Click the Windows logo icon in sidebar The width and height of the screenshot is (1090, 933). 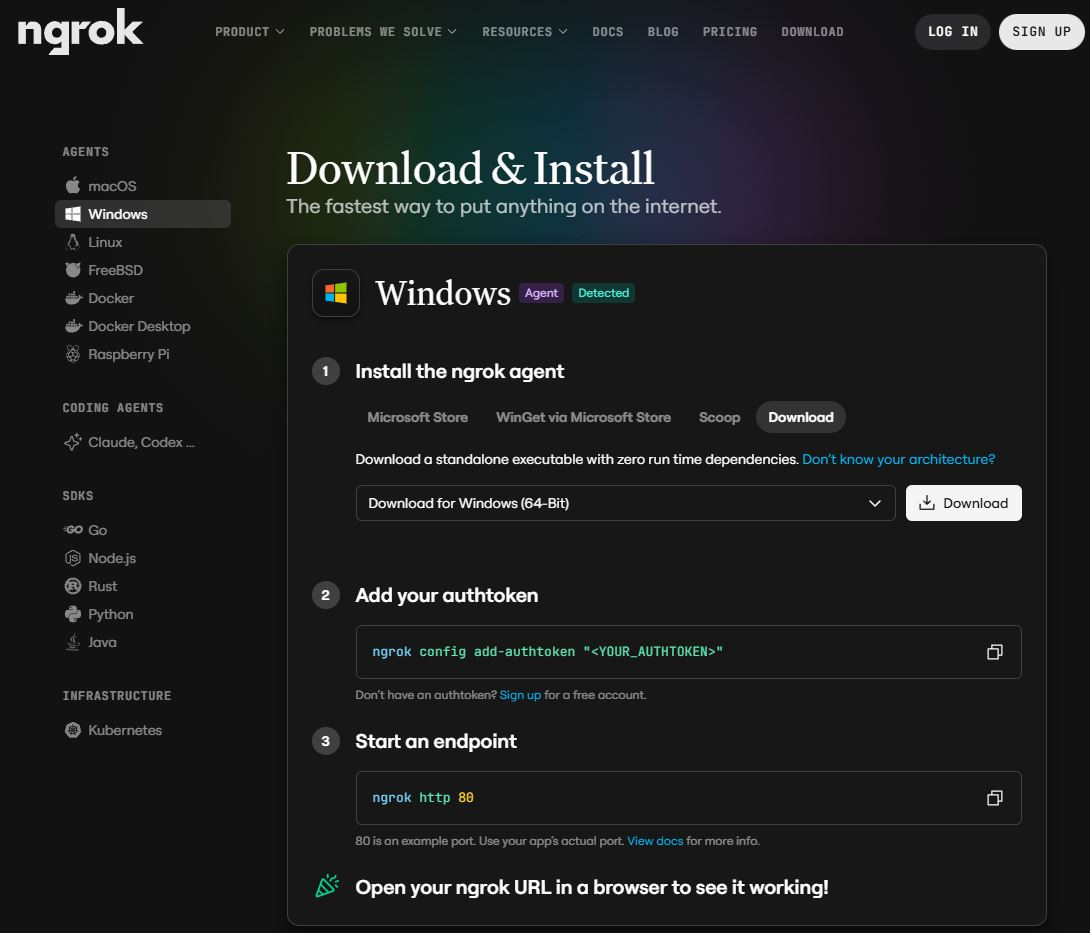pyautogui.click(x=72, y=214)
